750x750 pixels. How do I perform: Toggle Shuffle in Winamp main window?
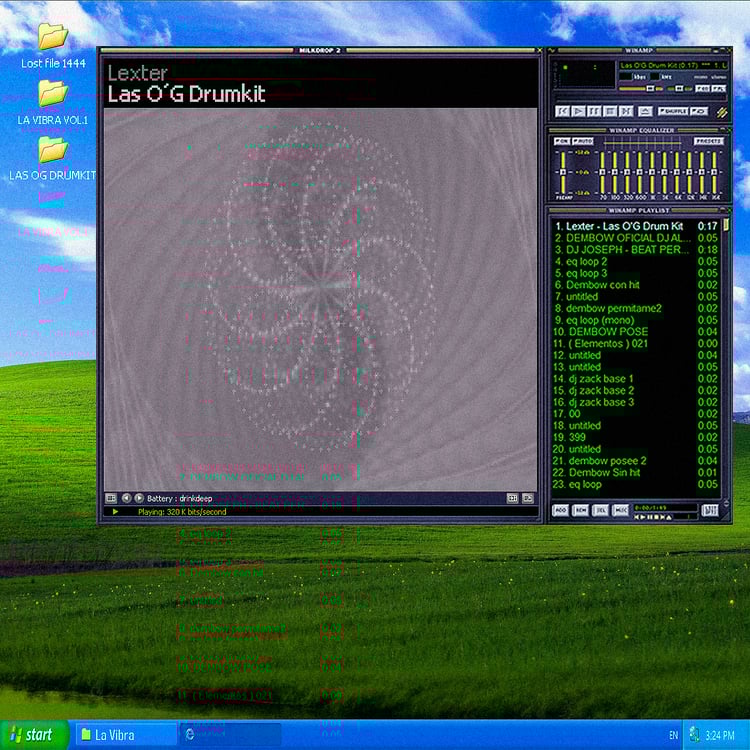[673, 111]
